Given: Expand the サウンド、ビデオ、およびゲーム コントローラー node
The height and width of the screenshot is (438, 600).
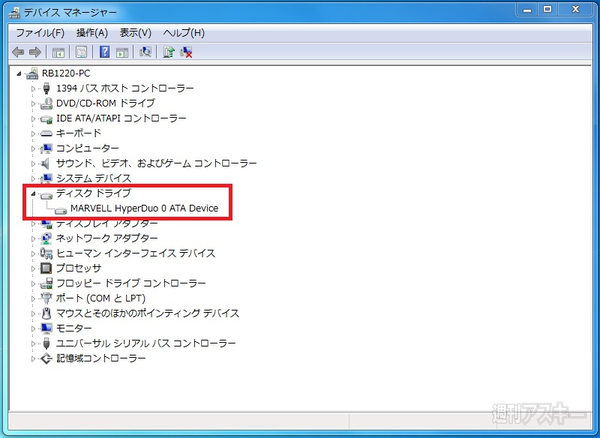Looking at the screenshot, I should coord(33,164).
